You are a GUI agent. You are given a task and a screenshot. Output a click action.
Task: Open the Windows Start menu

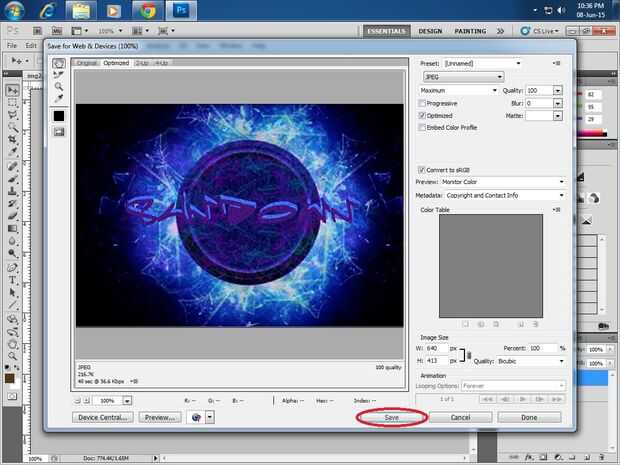(13, 11)
